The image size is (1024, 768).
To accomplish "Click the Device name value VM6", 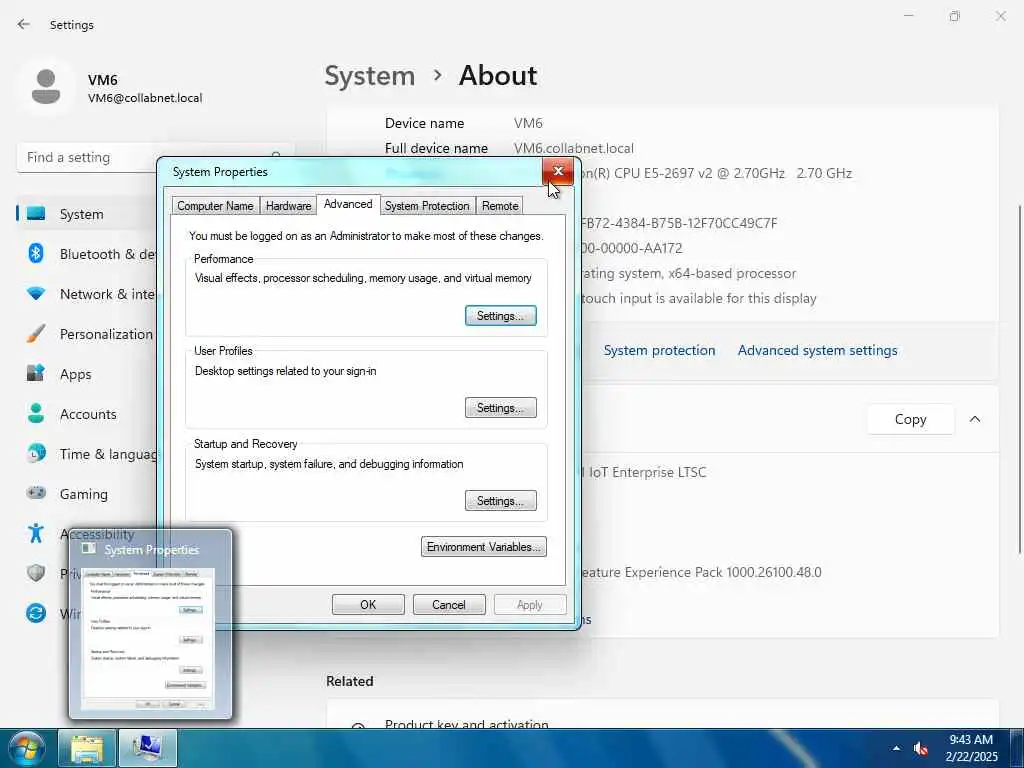I will pos(528,123).
